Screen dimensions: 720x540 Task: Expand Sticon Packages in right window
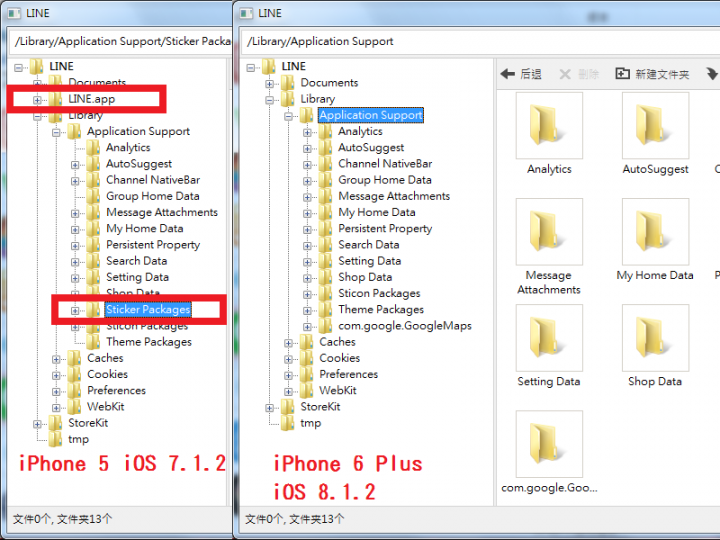[307, 294]
